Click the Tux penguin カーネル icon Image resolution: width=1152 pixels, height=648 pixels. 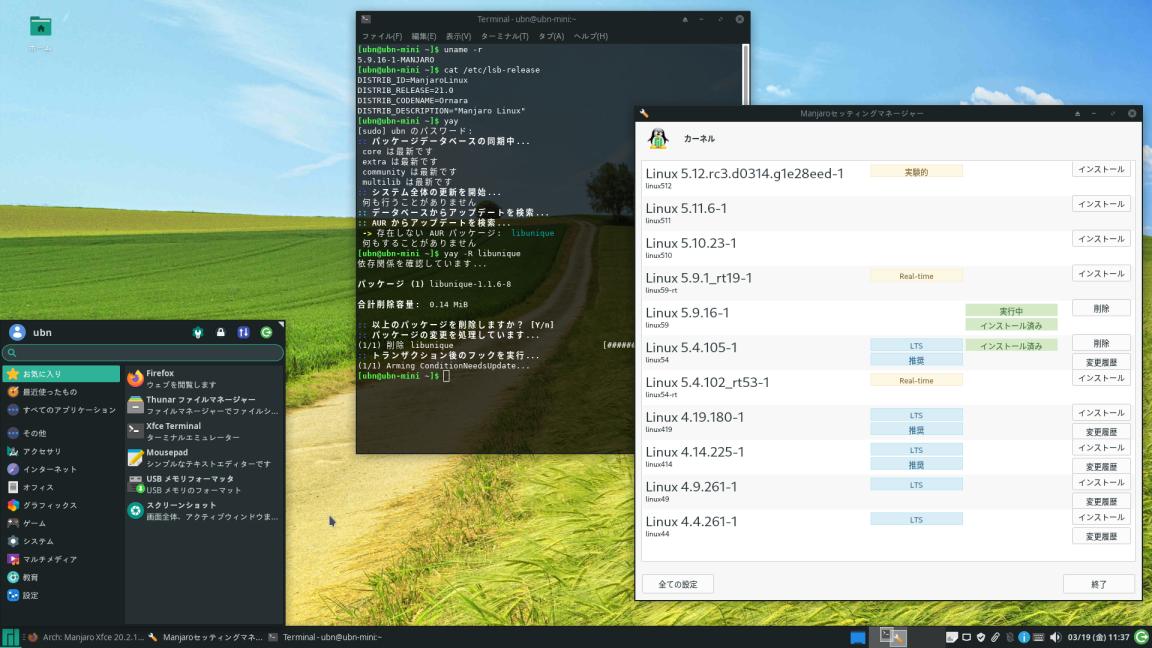coord(658,138)
